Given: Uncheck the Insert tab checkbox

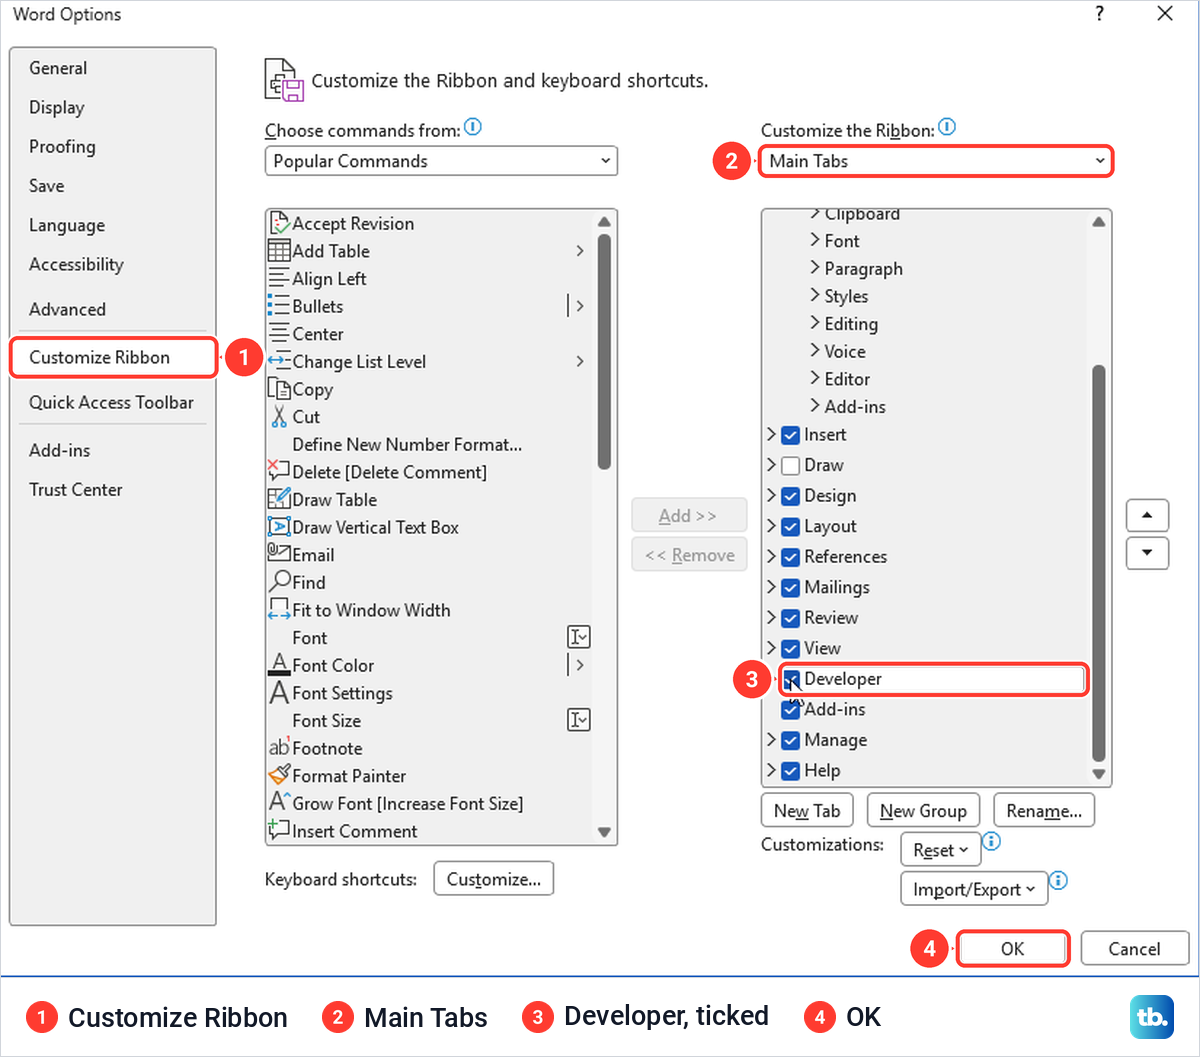Looking at the screenshot, I should coord(790,435).
